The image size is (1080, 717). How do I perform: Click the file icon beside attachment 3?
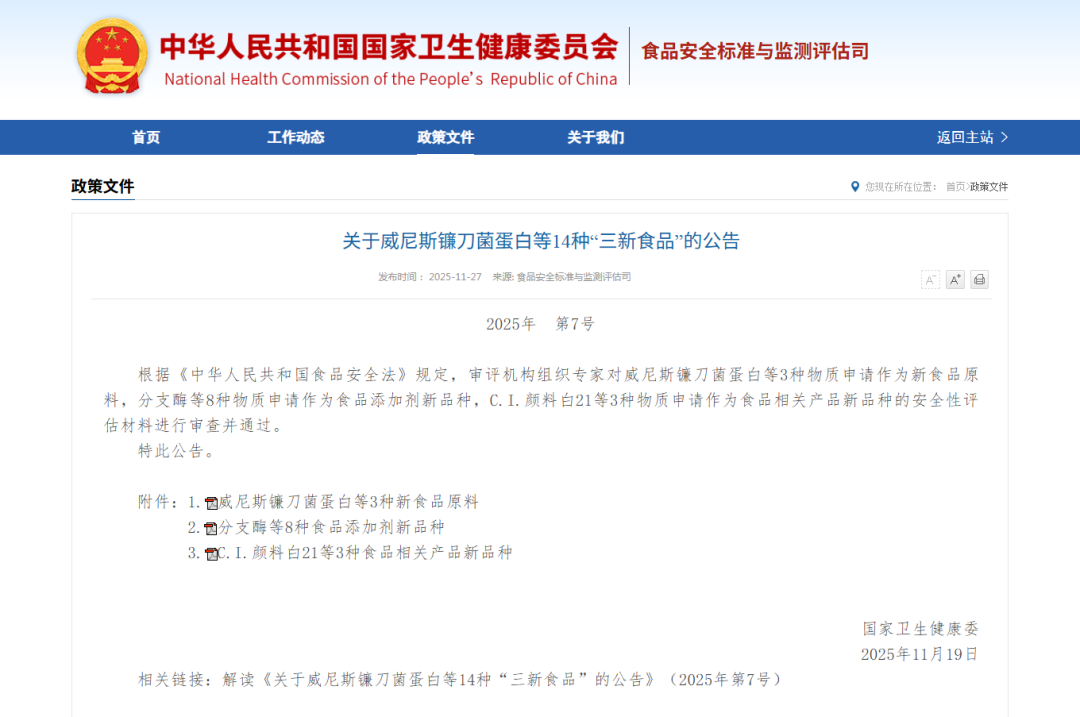211,551
